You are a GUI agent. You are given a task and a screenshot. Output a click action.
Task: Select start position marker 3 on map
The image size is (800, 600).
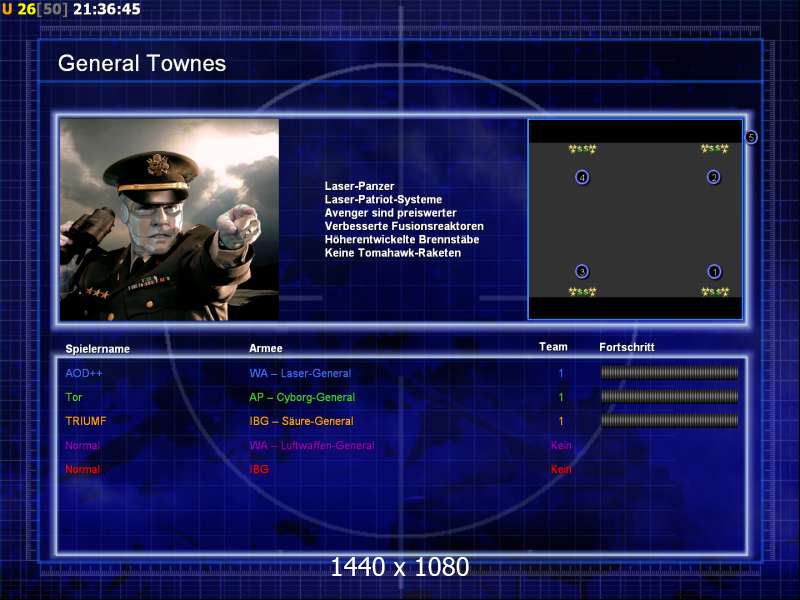582,271
